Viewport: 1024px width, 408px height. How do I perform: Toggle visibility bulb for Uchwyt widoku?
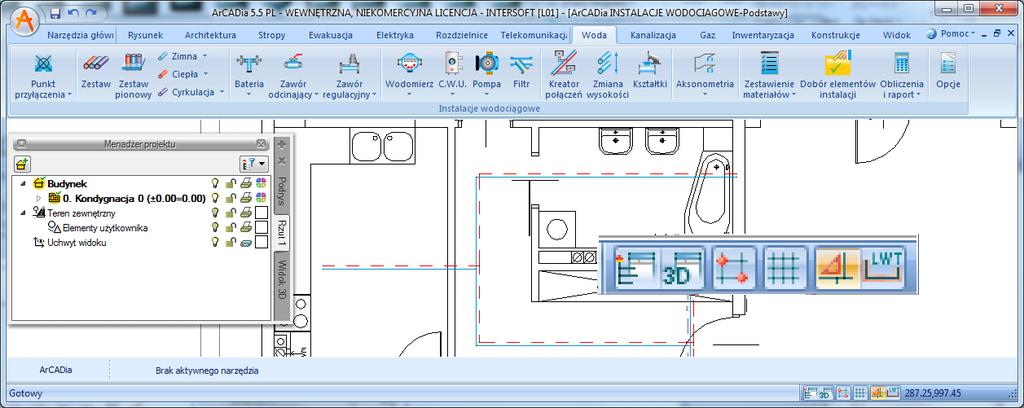(x=213, y=242)
